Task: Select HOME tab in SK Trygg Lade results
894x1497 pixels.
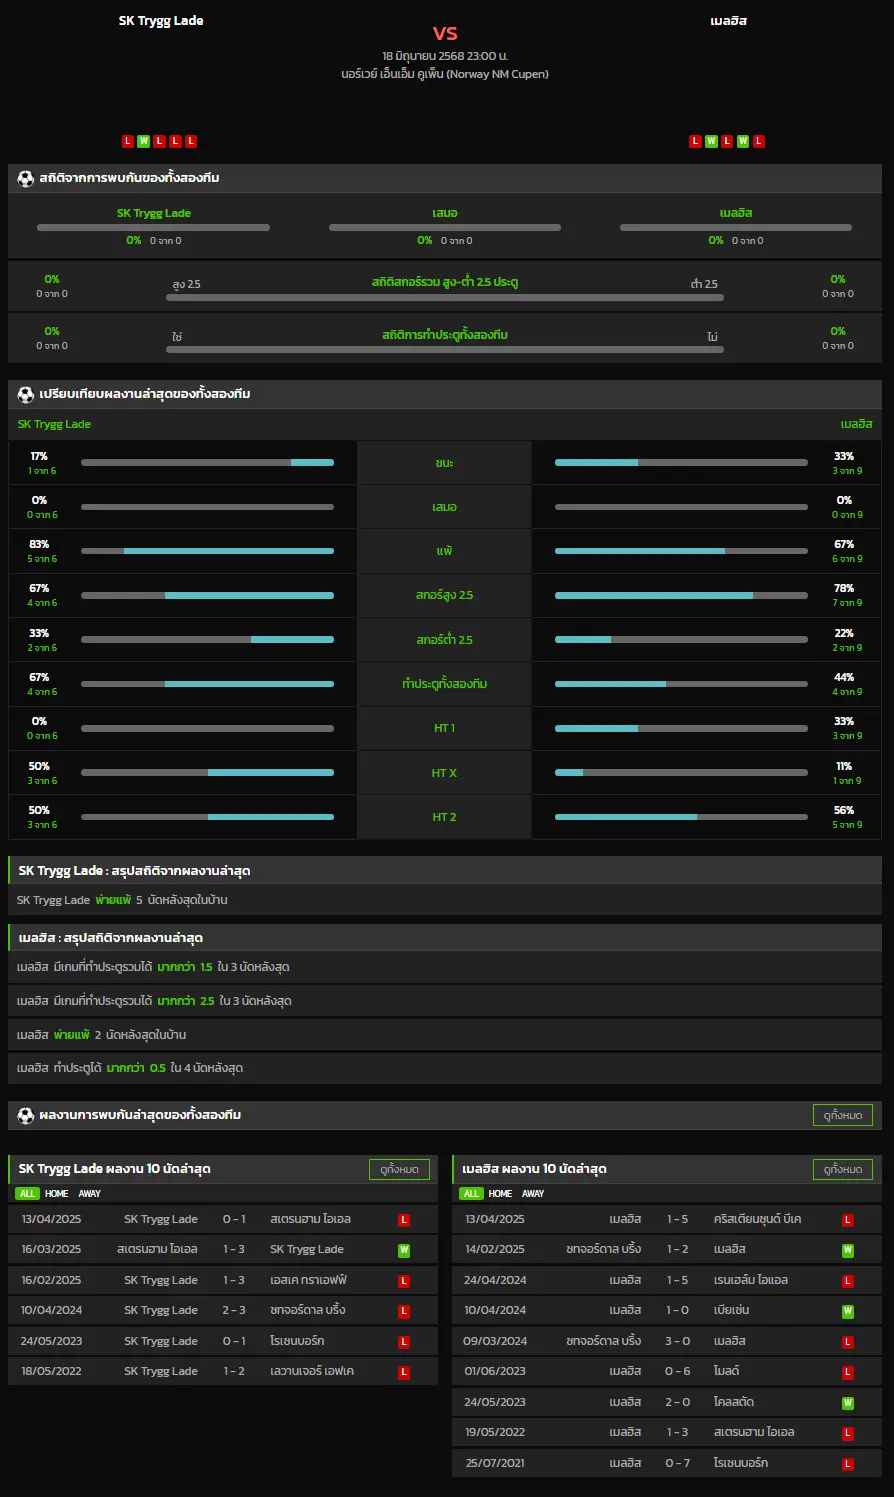Action: [x=57, y=1194]
